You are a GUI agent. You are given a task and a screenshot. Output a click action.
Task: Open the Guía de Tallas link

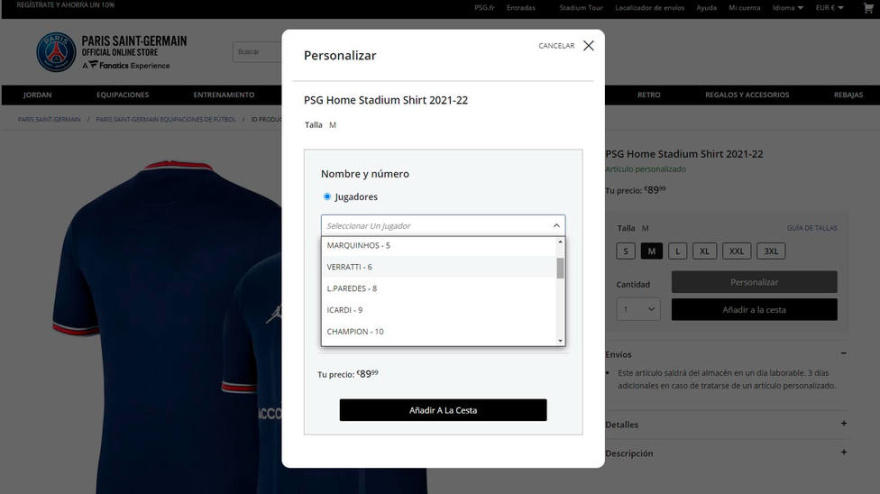coord(812,228)
